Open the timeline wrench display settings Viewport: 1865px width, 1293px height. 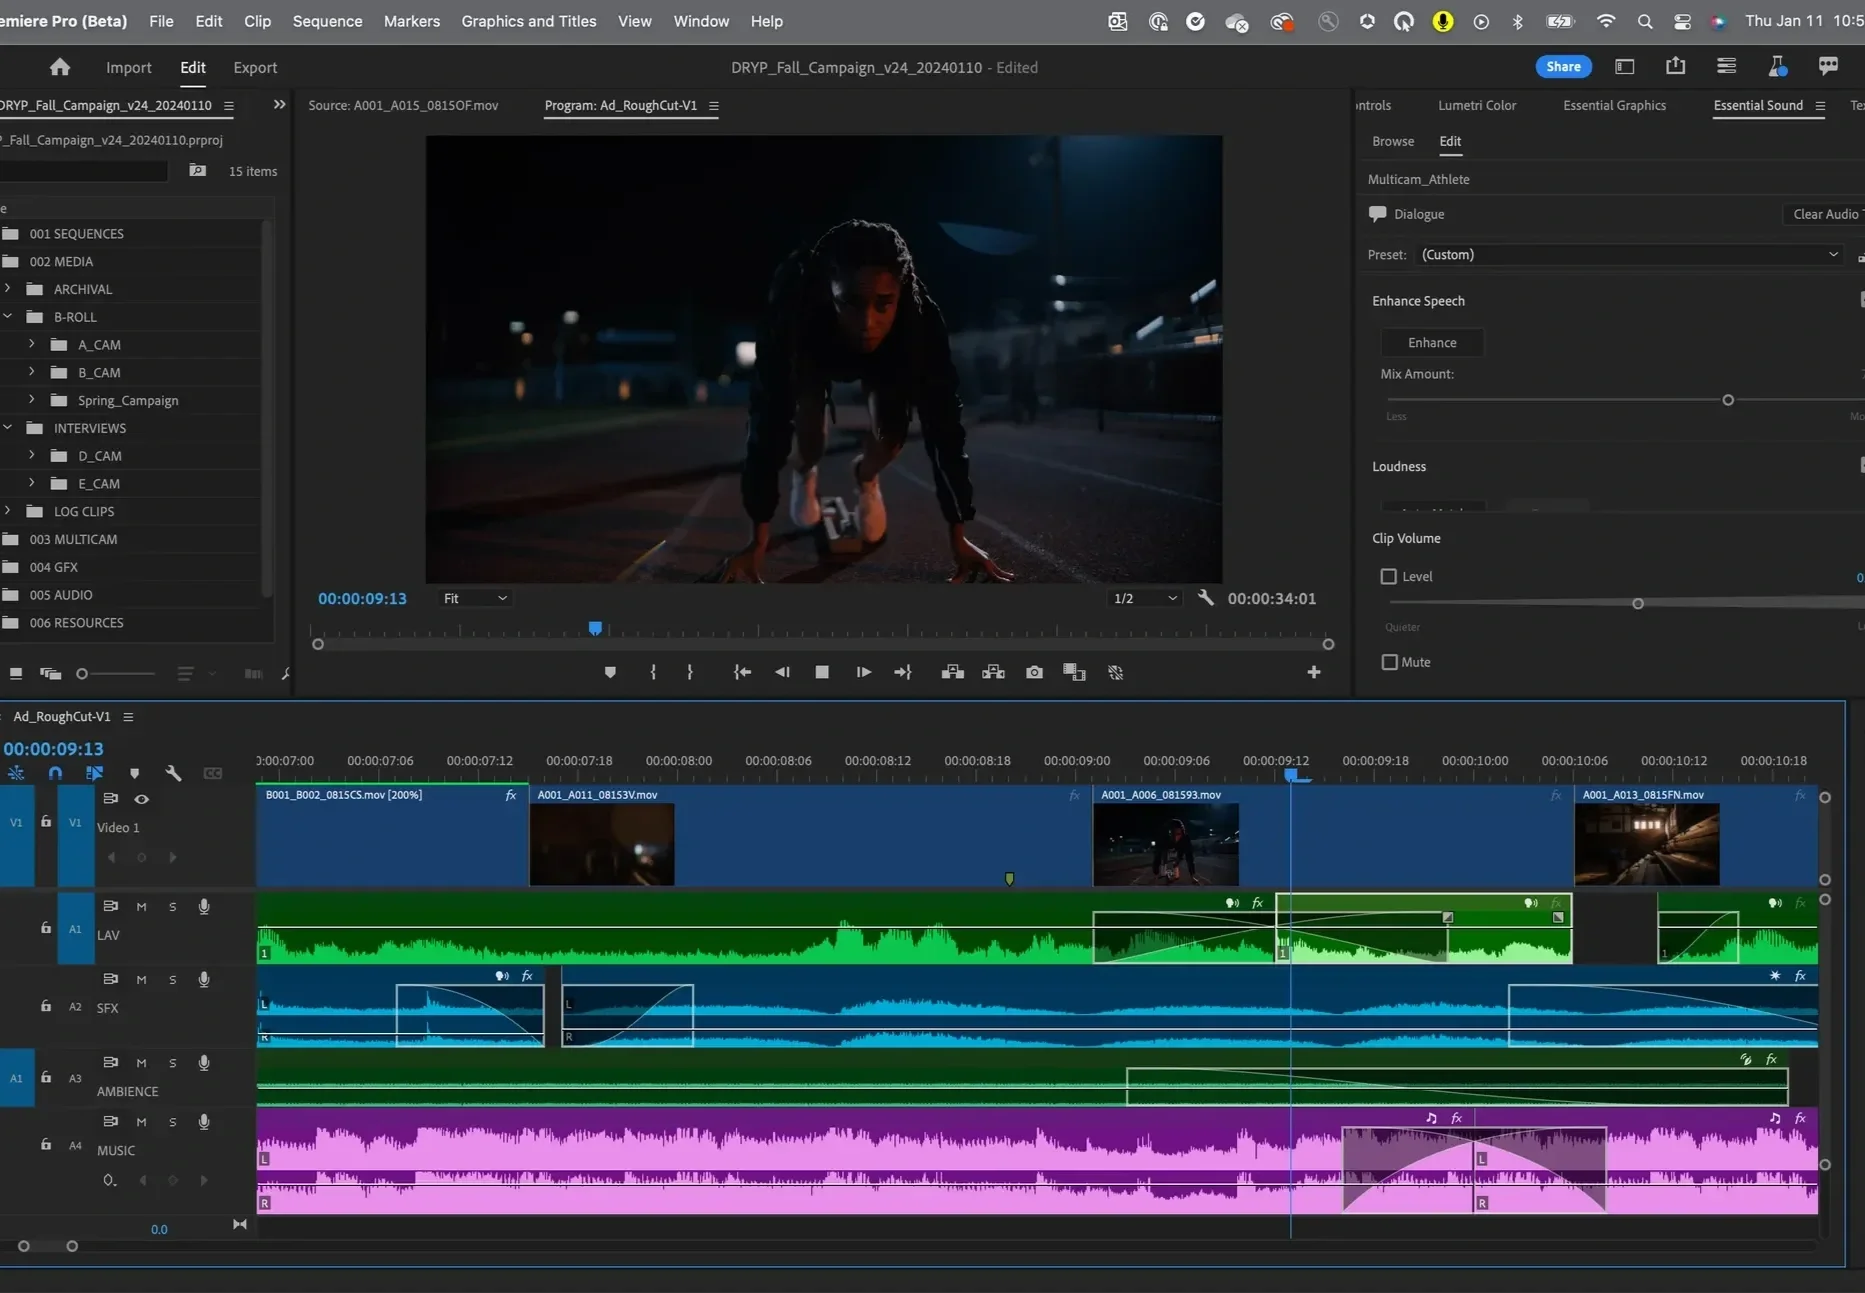pos(173,773)
